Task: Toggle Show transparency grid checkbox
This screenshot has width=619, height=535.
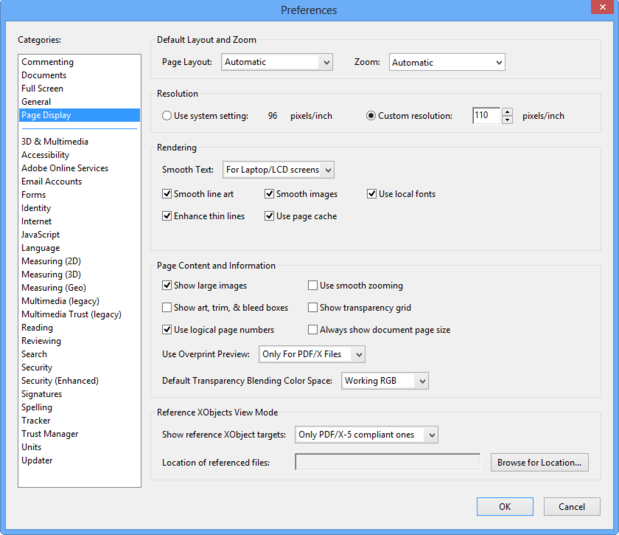Action: click(313, 308)
